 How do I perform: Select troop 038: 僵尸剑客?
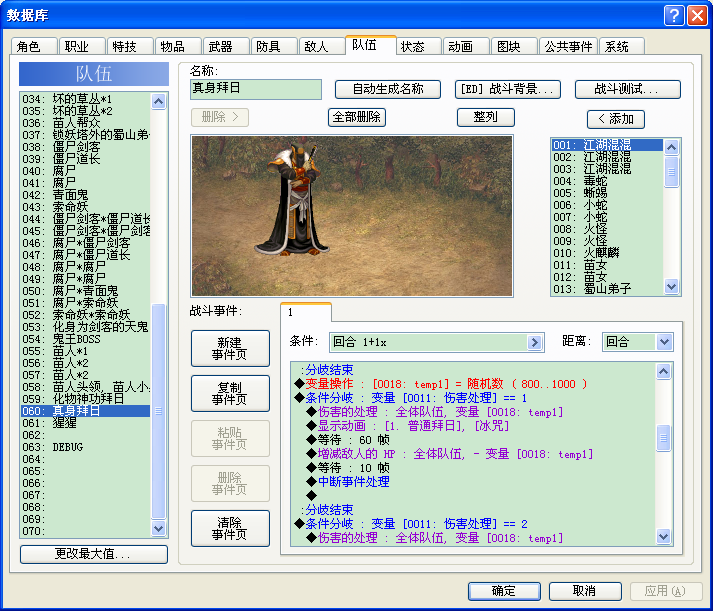point(85,147)
